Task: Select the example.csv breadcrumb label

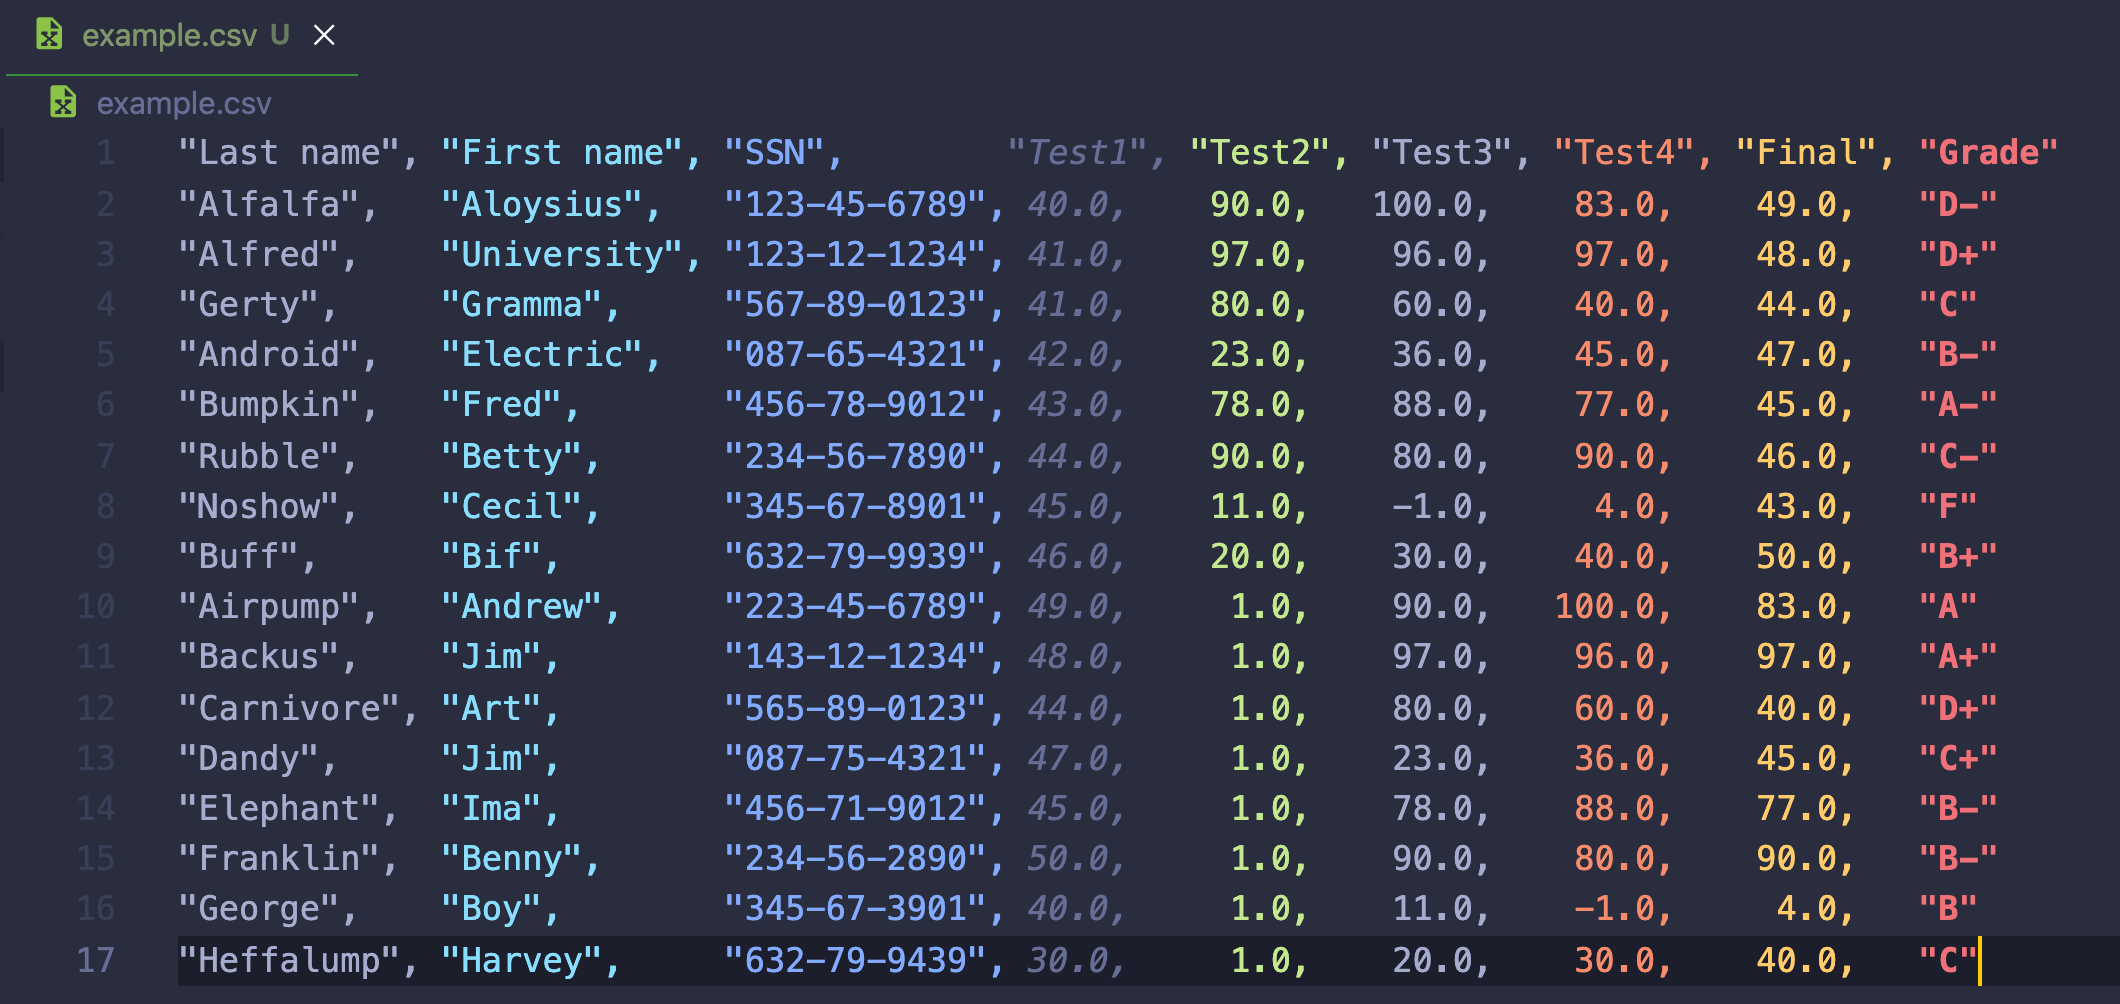Action: 182,103
